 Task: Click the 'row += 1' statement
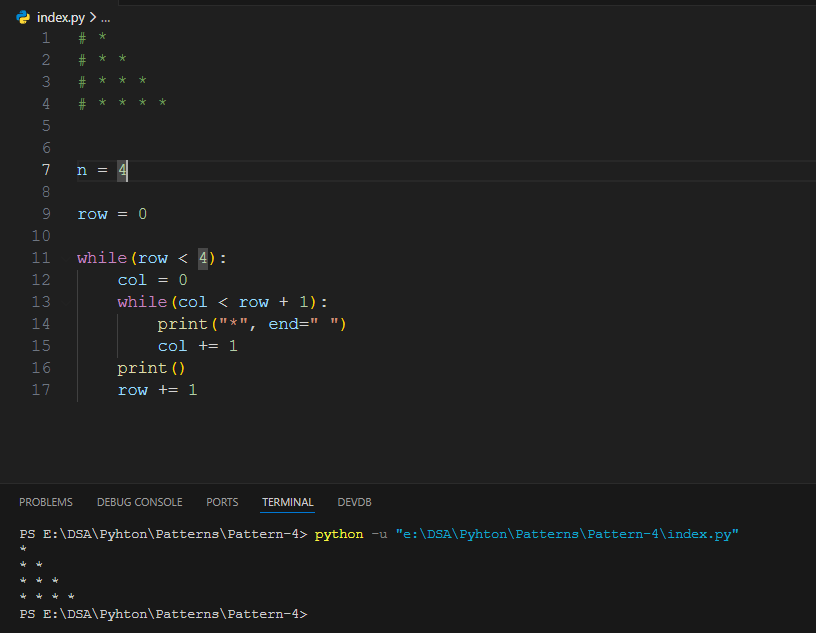point(157,390)
